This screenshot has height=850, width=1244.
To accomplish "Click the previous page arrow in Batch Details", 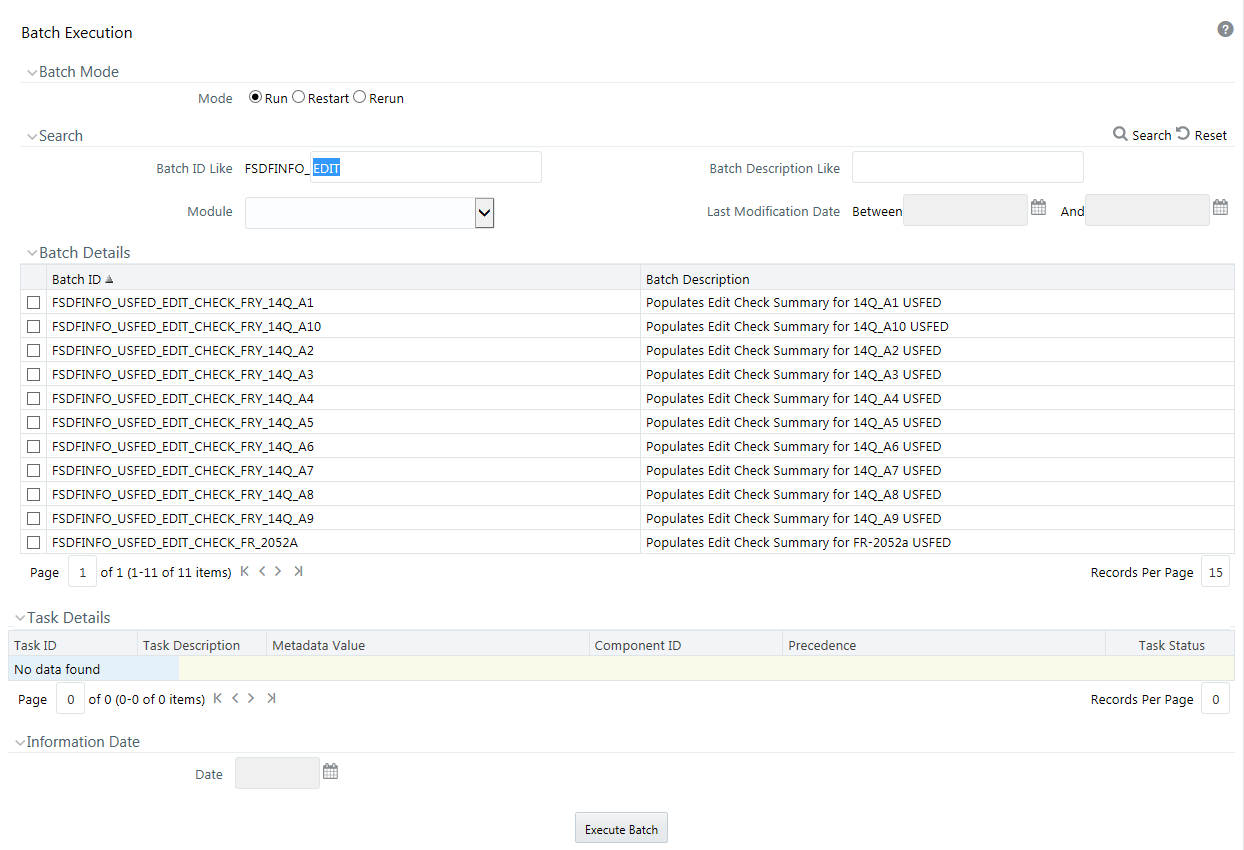I will click(261, 570).
